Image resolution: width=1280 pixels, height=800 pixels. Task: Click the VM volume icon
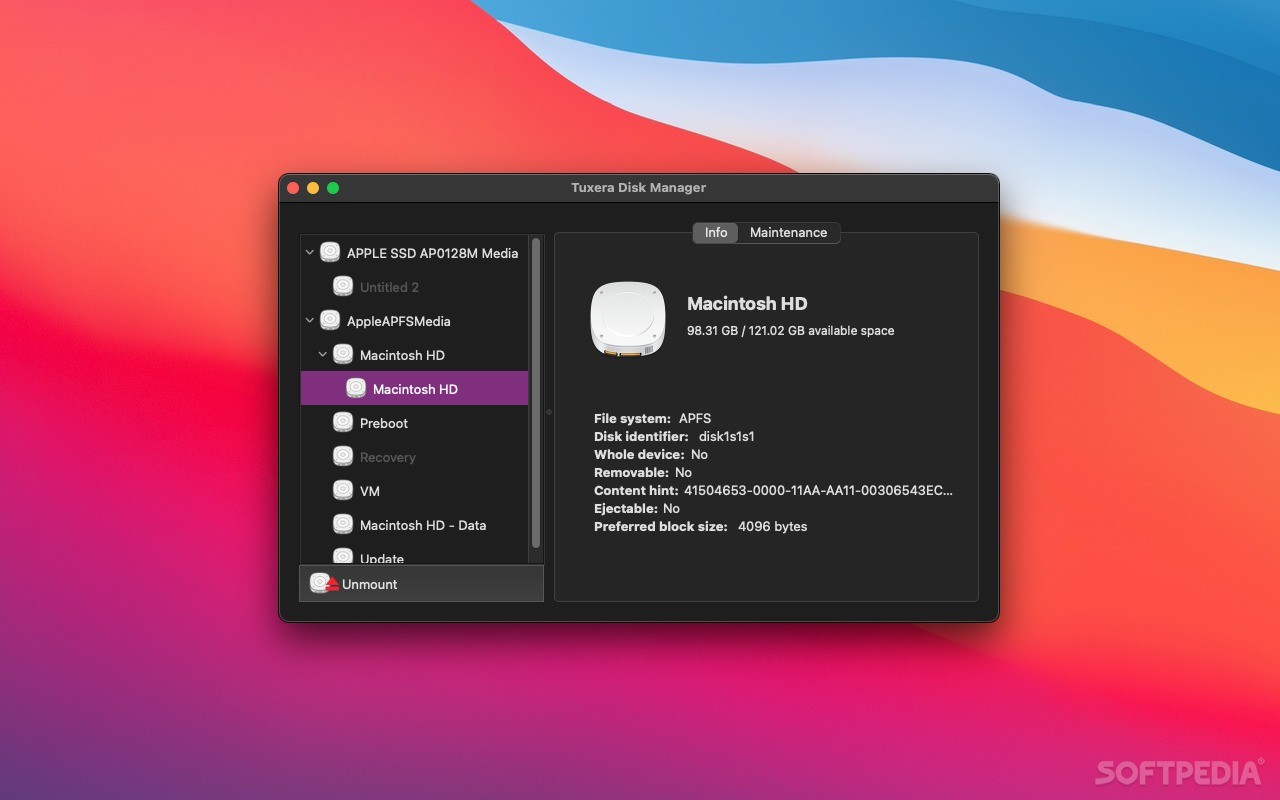(x=343, y=491)
